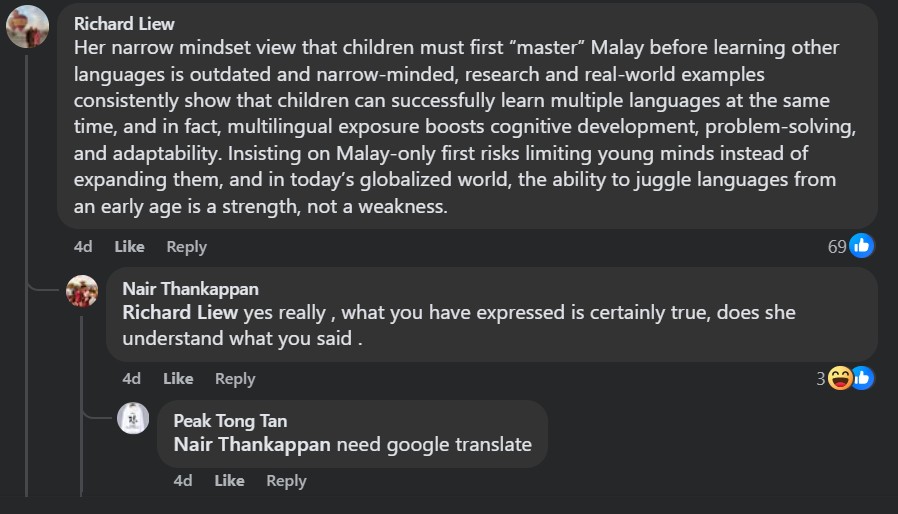898x514 pixels.
Task: Reply to Richard Liew's comment
Action: tap(186, 247)
